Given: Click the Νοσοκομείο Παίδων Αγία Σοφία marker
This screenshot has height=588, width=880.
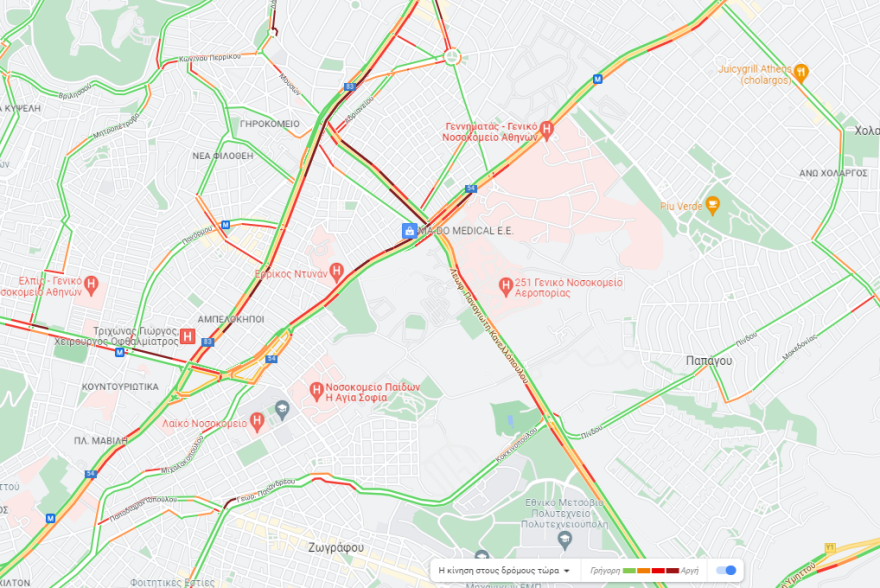Looking at the screenshot, I should pyautogui.click(x=317, y=391).
